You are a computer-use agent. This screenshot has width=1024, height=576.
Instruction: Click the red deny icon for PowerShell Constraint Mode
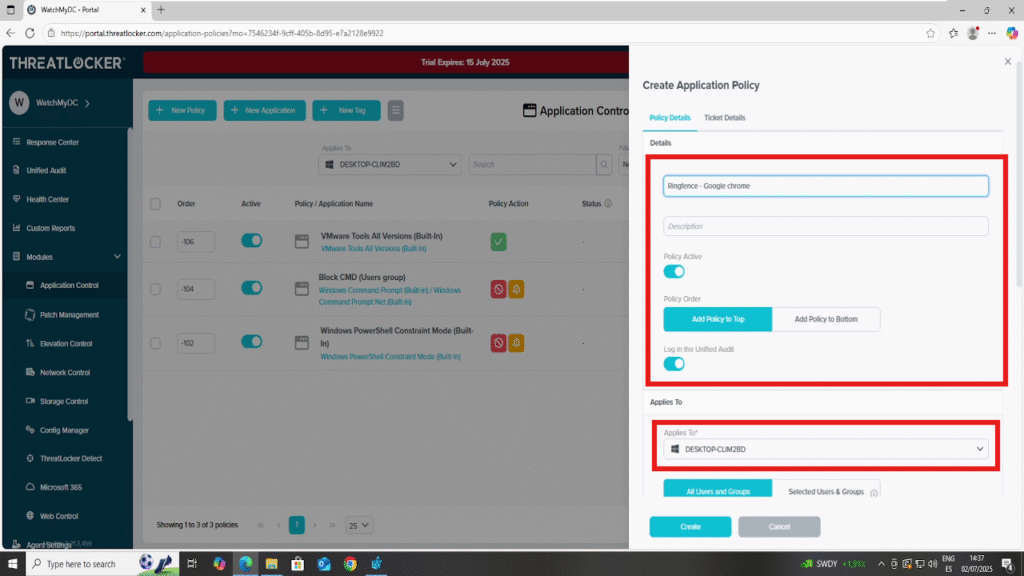(498, 343)
